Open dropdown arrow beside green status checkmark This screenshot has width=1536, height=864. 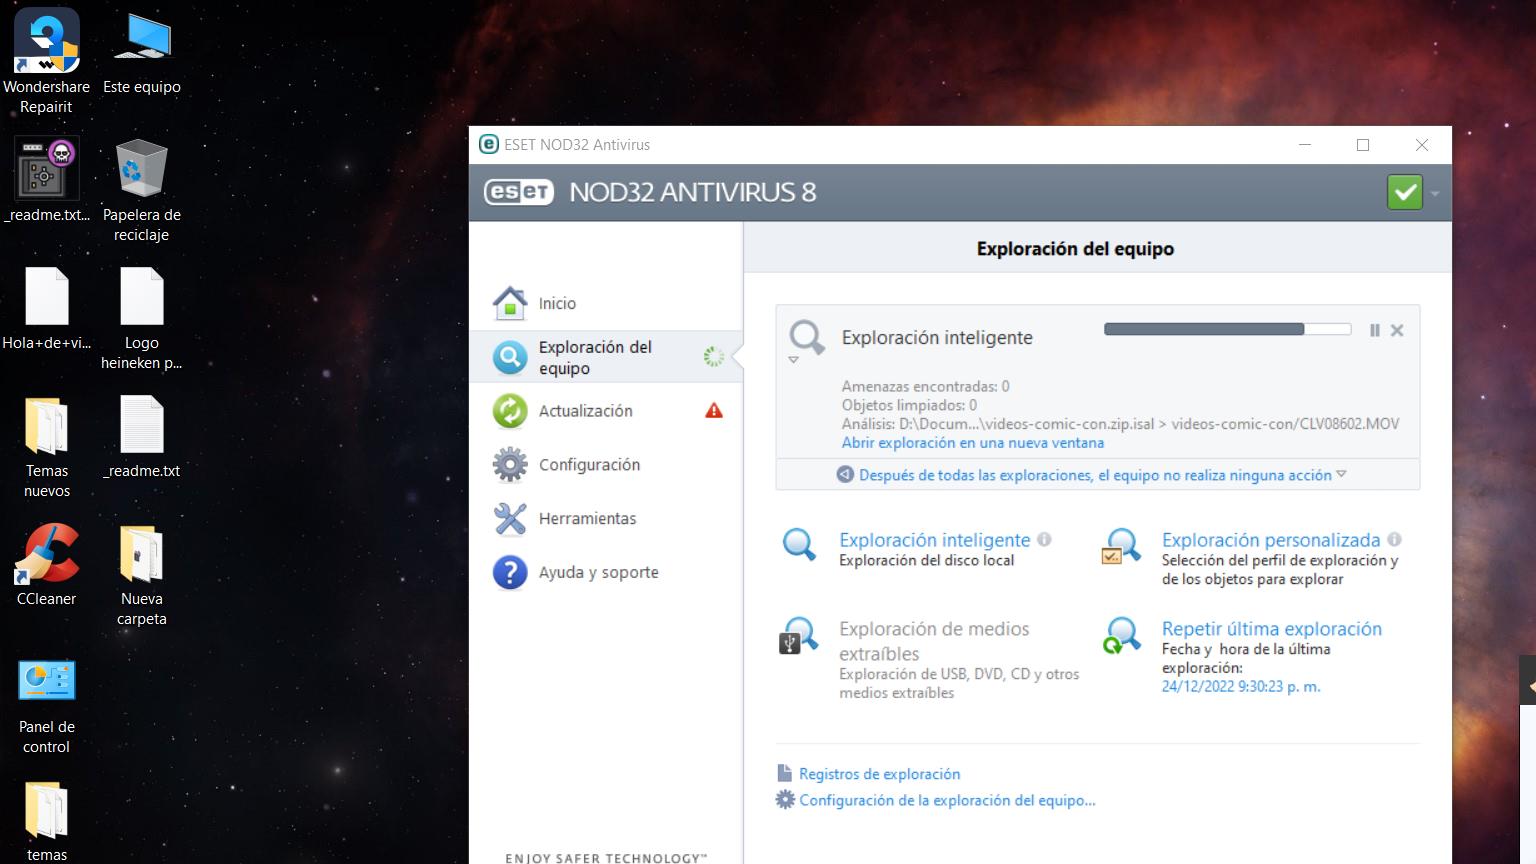1435,193
